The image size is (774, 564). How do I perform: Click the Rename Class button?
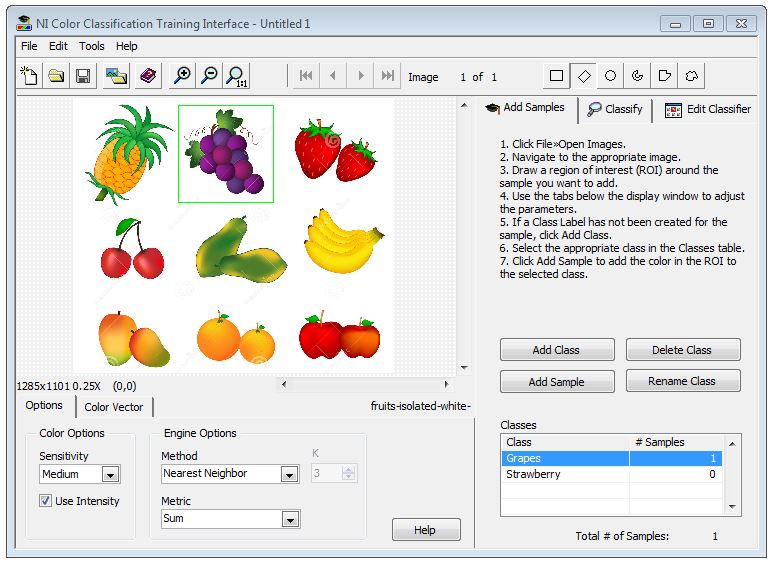click(x=682, y=381)
